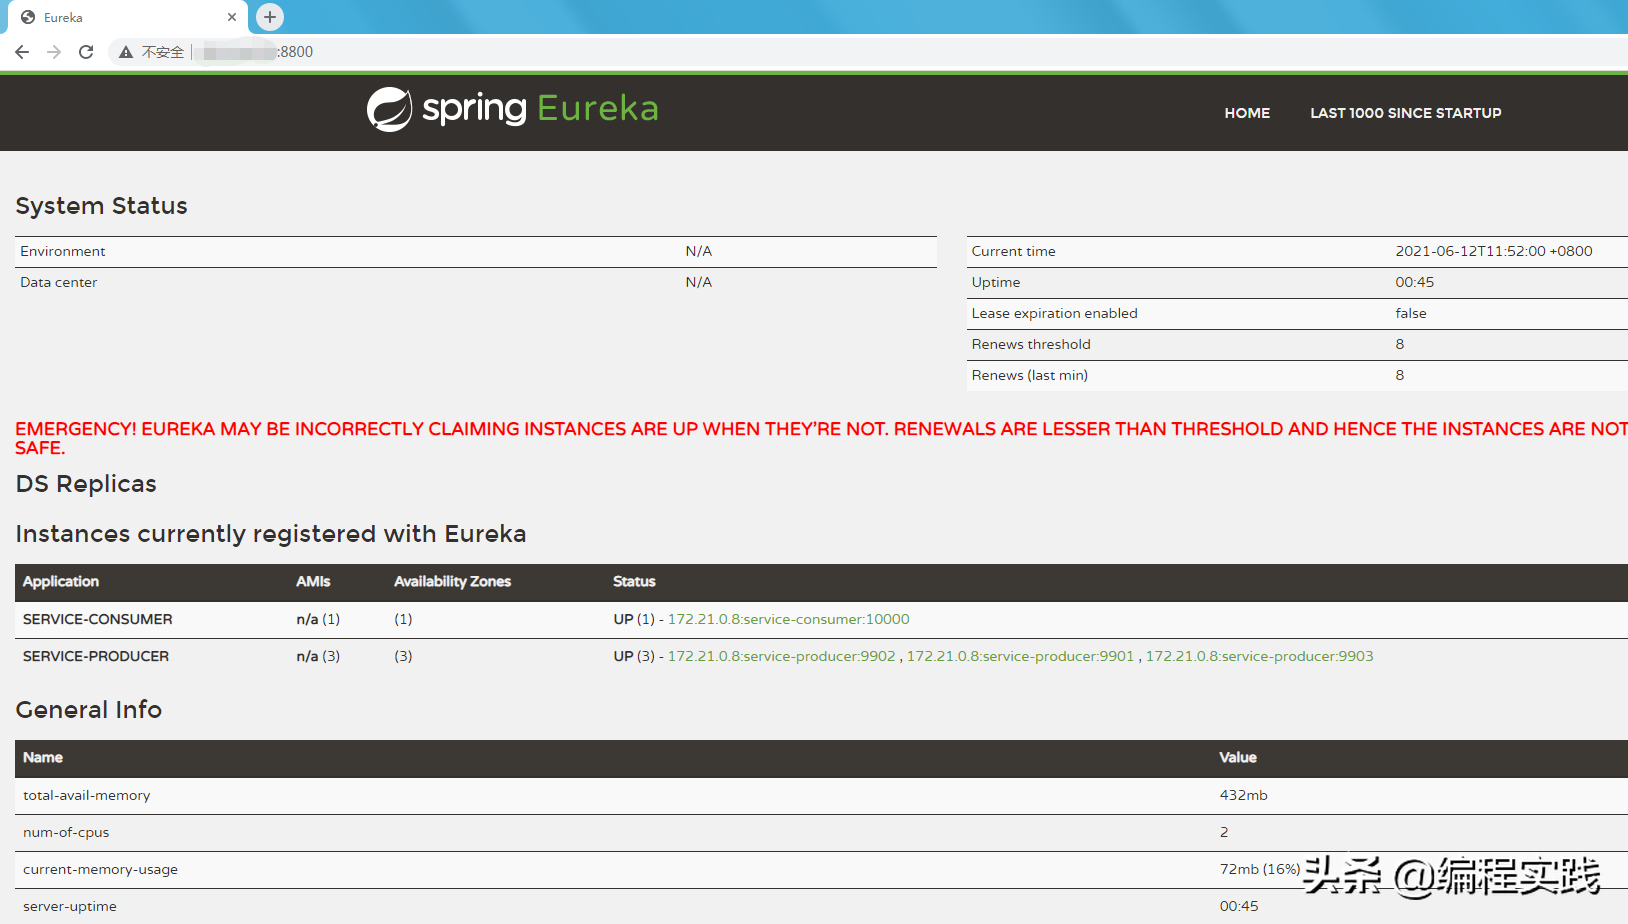Click the Status column header
This screenshot has height=924, width=1628.
click(634, 581)
